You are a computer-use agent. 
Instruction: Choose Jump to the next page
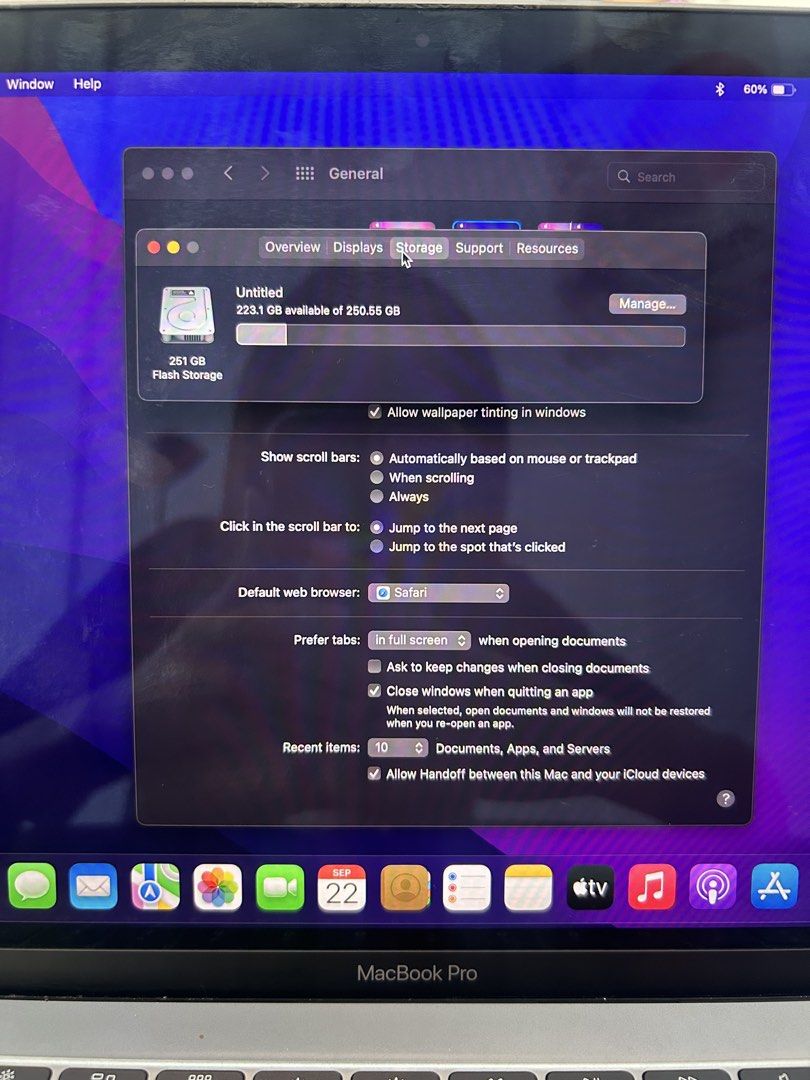click(377, 528)
